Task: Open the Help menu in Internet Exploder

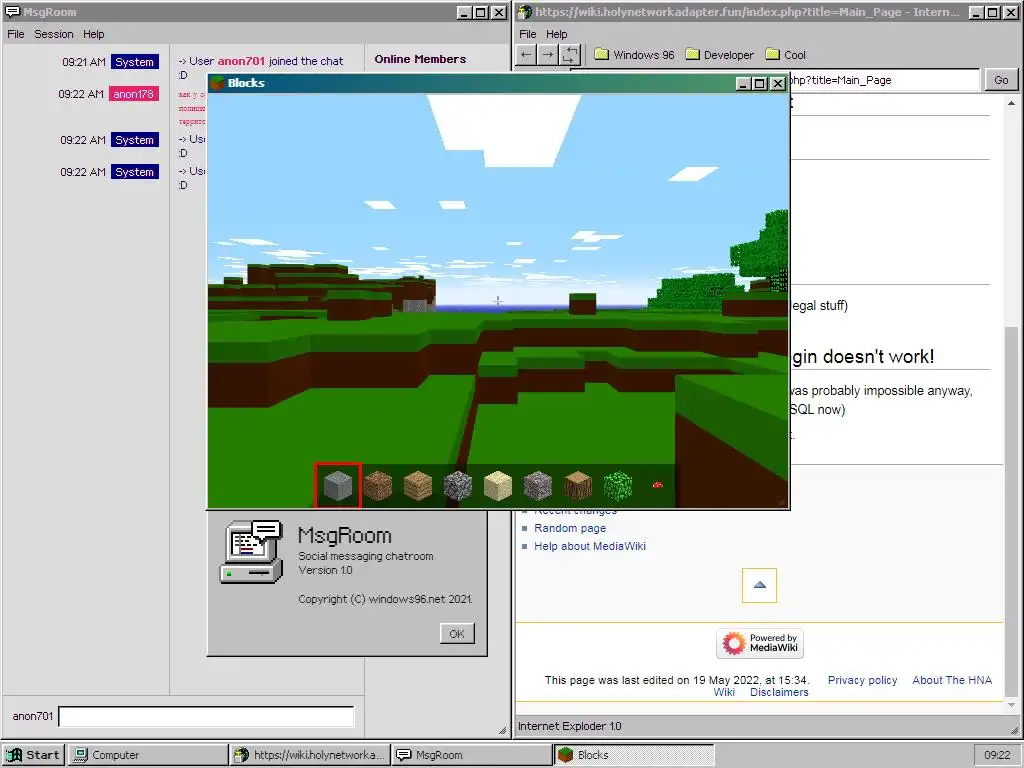Action: point(556,34)
